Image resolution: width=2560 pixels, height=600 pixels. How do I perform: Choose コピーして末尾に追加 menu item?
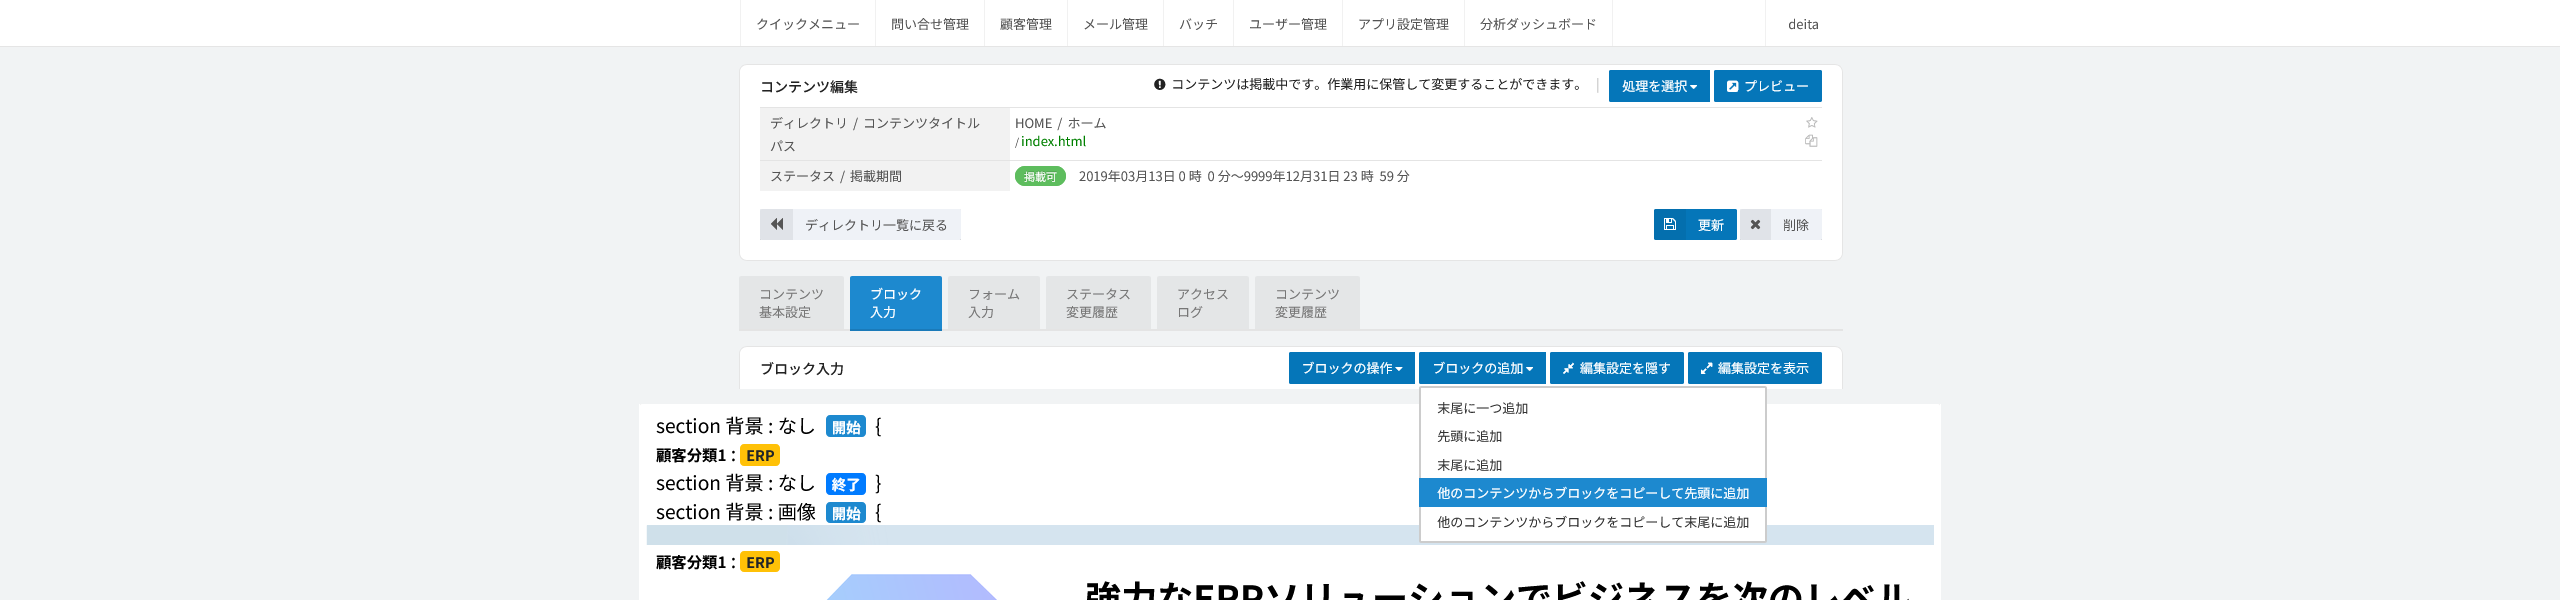pos(1593,522)
